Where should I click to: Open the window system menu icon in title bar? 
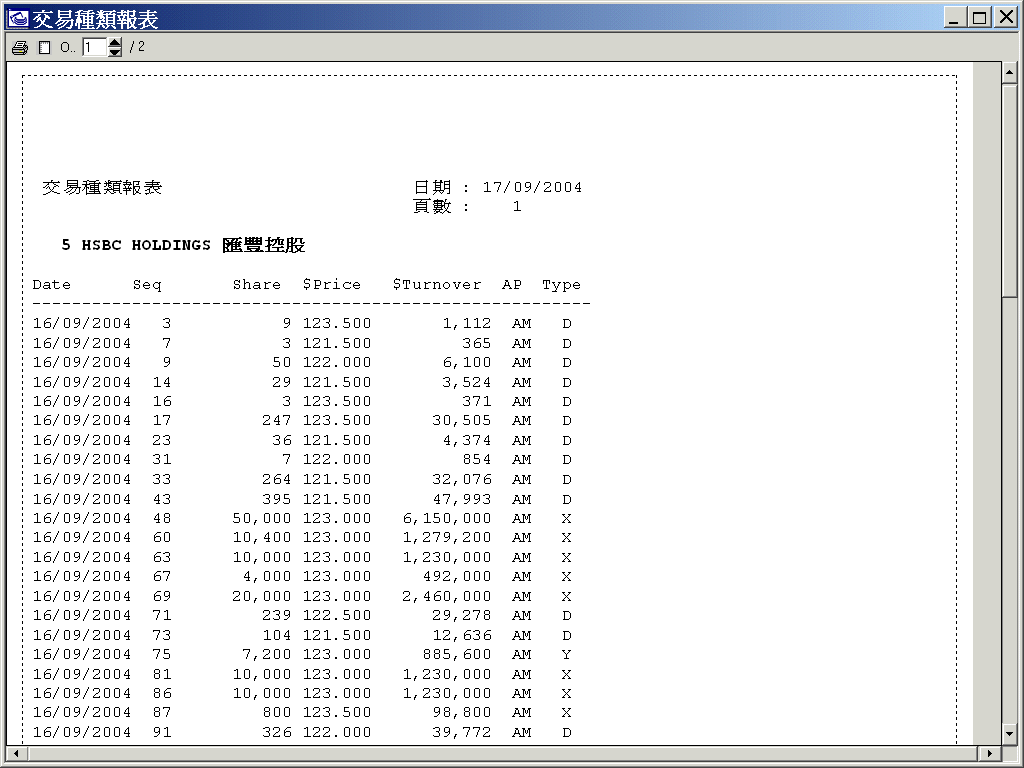18,18
